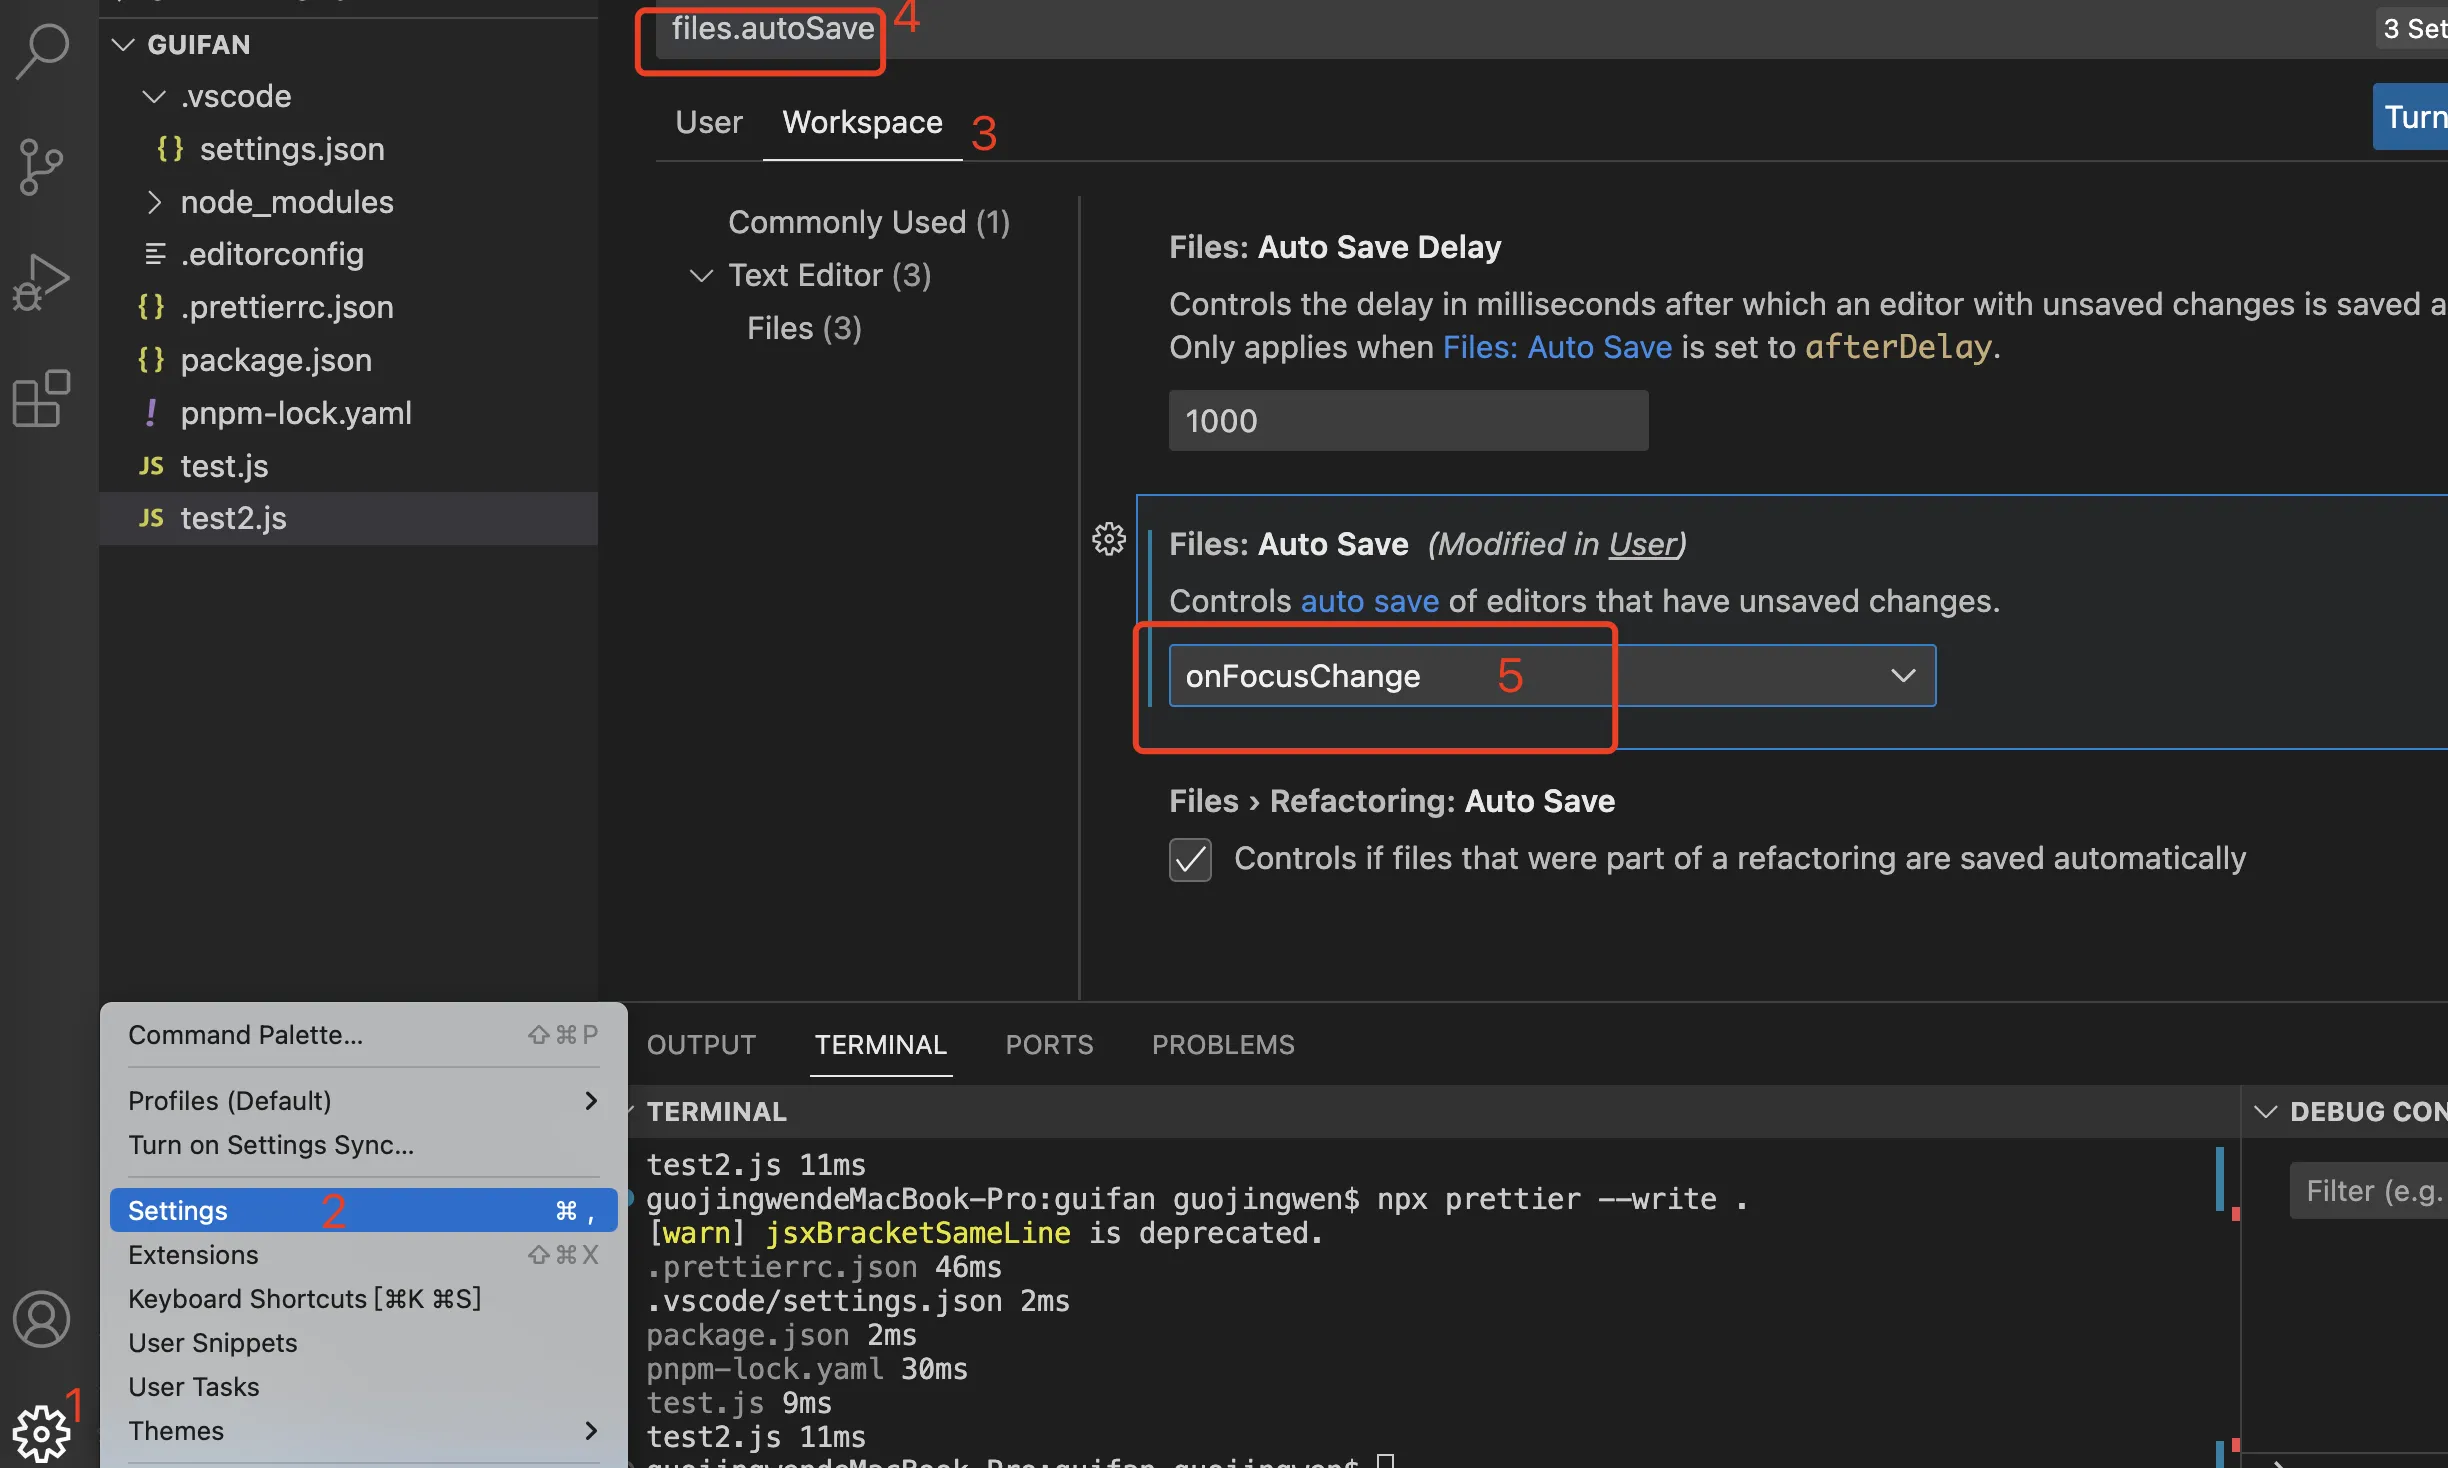Click the gear icon beside Files: Auto Save
Image resolution: width=2448 pixels, height=1468 pixels.
[x=1109, y=540]
